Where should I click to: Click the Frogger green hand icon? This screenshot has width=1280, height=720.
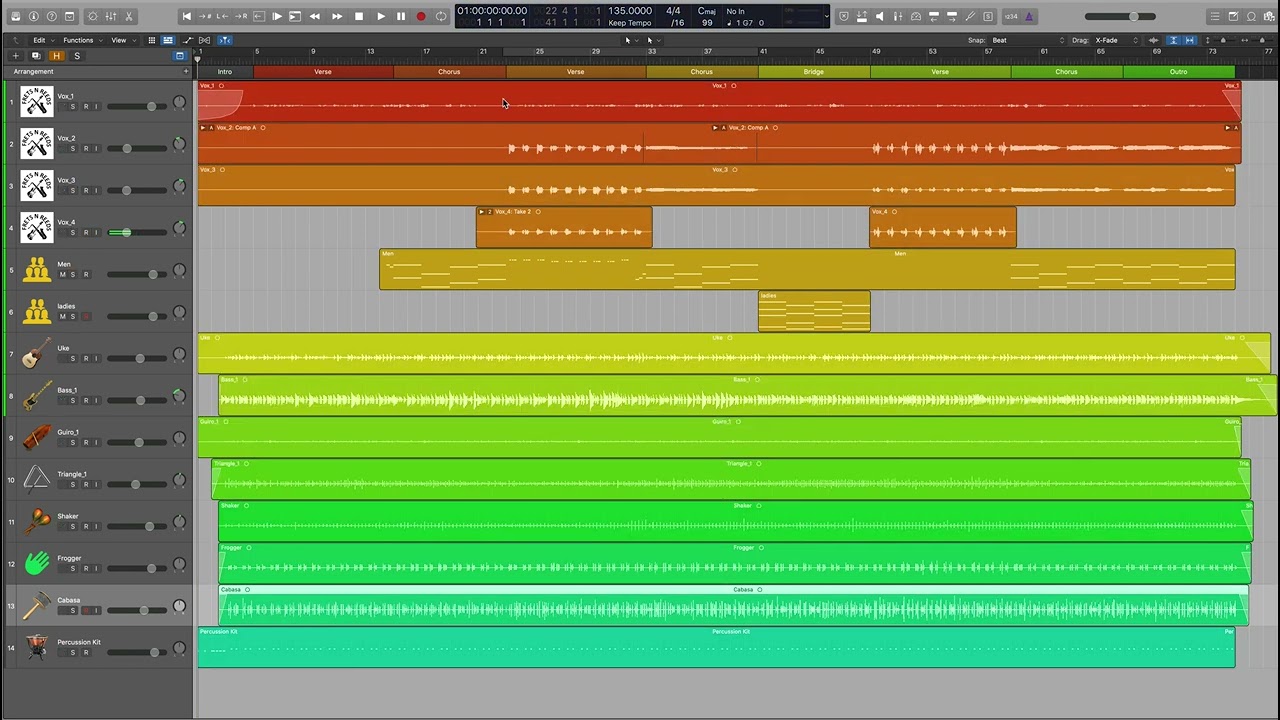[x=37, y=564]
